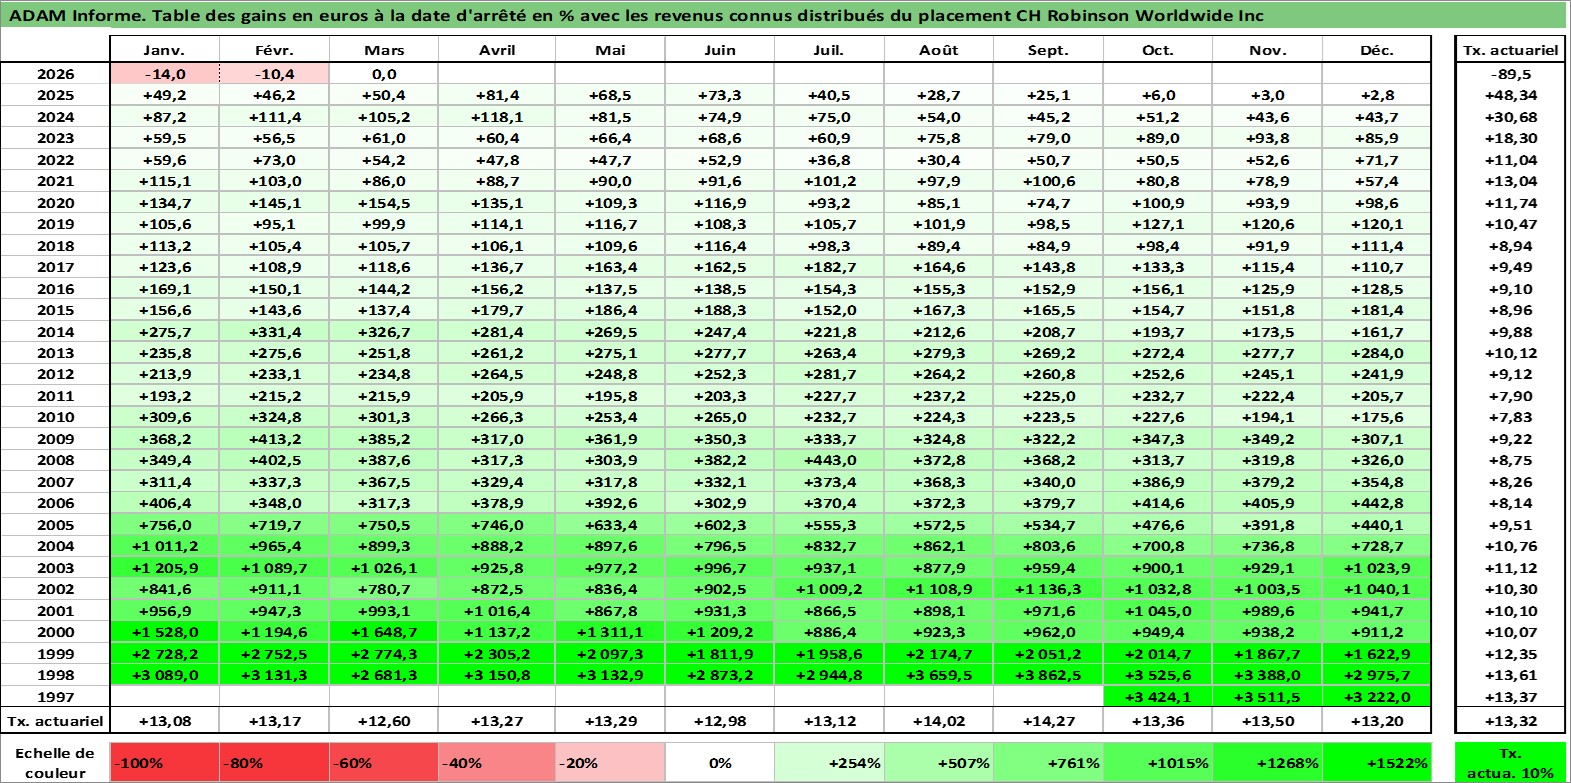Click the +443,0 cell for Juil. 2008

829,460
